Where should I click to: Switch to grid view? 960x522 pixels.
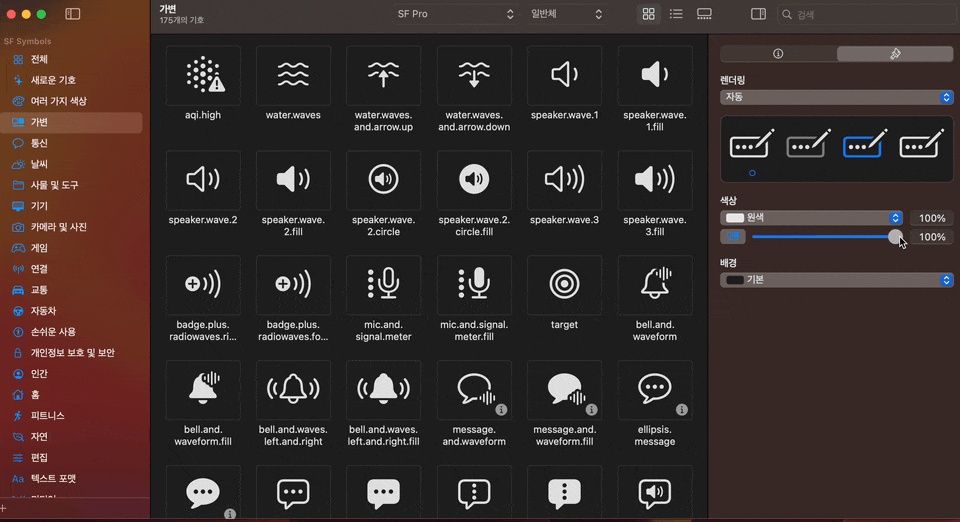click(x=648, y=13)
